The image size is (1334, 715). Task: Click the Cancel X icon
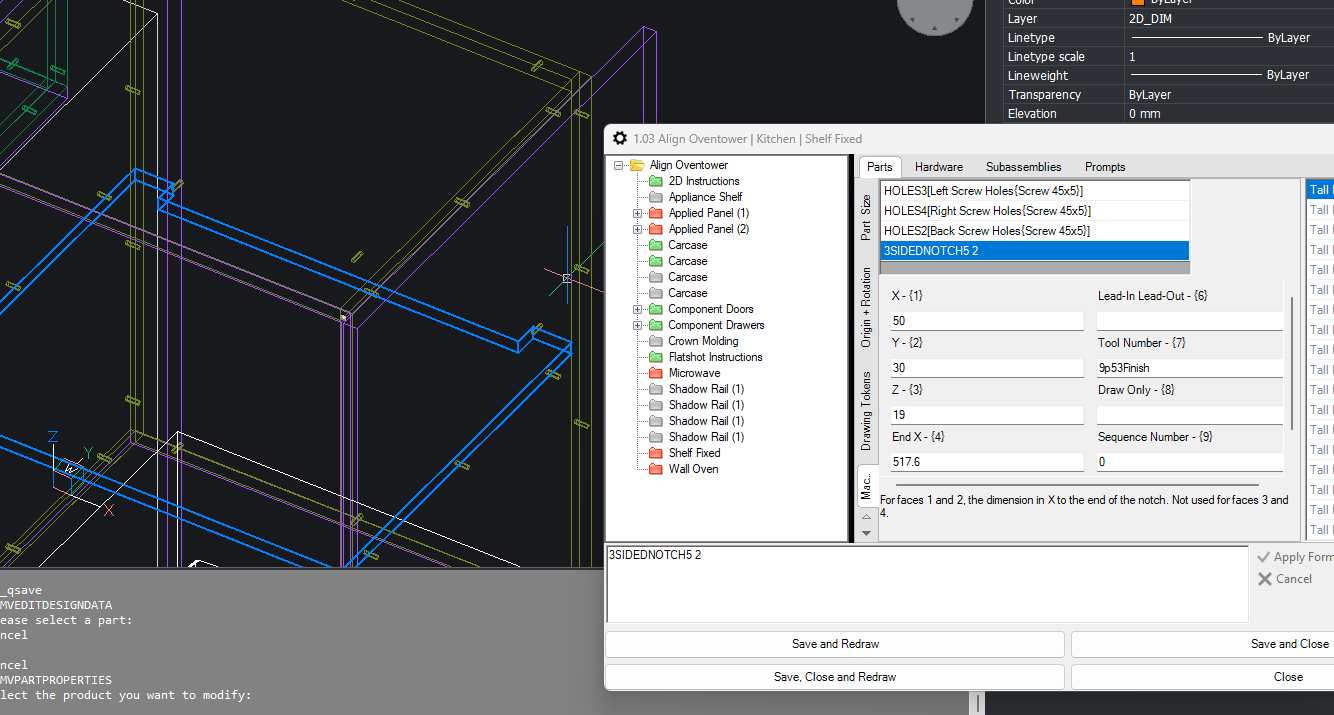1264,579
